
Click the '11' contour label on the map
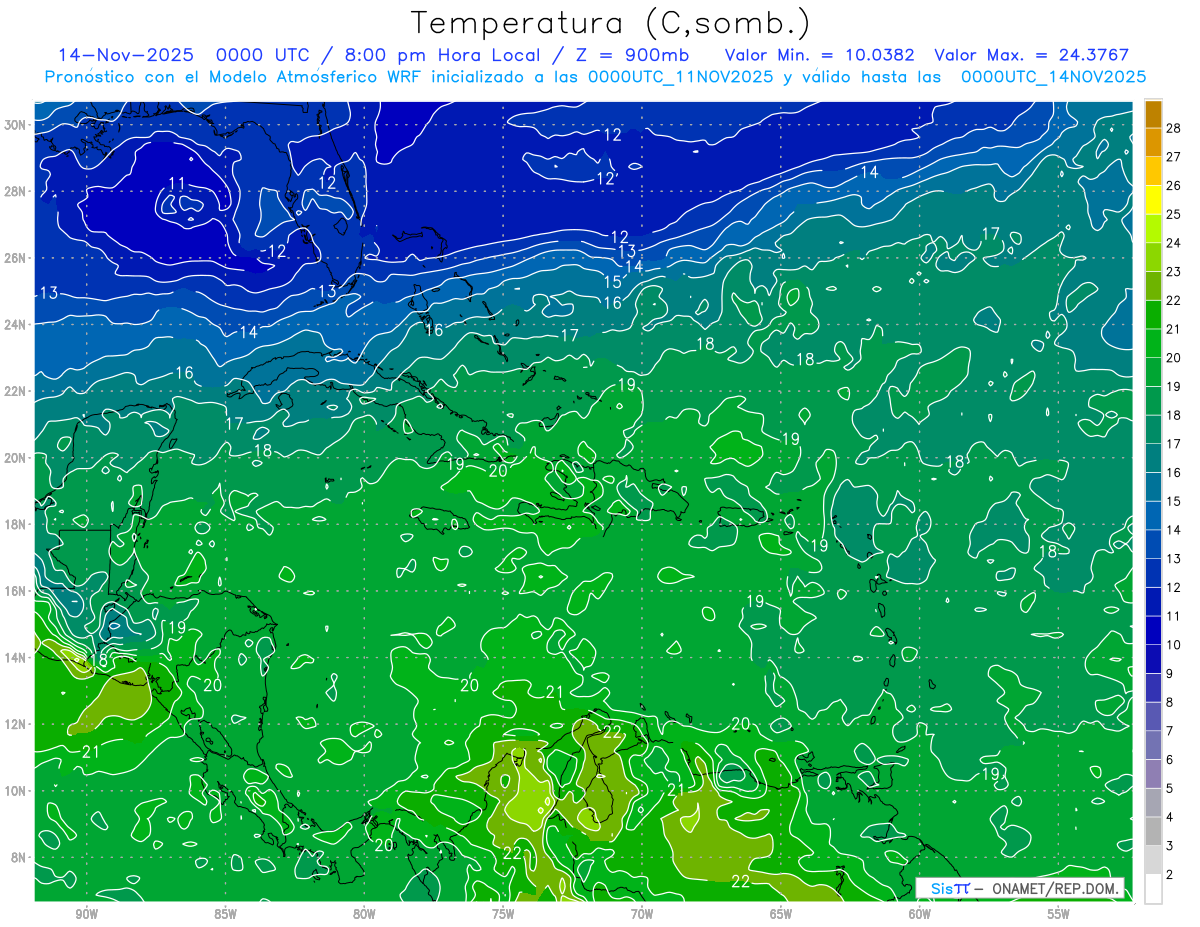click(x=177, y=183)
